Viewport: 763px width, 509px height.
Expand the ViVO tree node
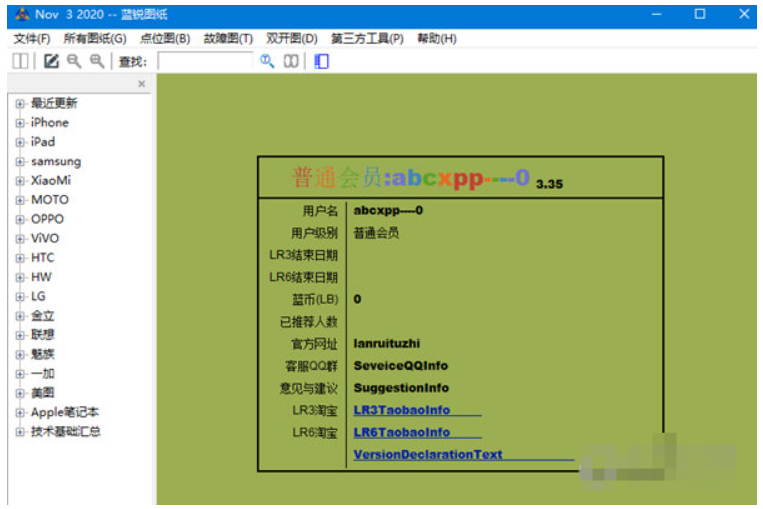(x=20, y=239)
